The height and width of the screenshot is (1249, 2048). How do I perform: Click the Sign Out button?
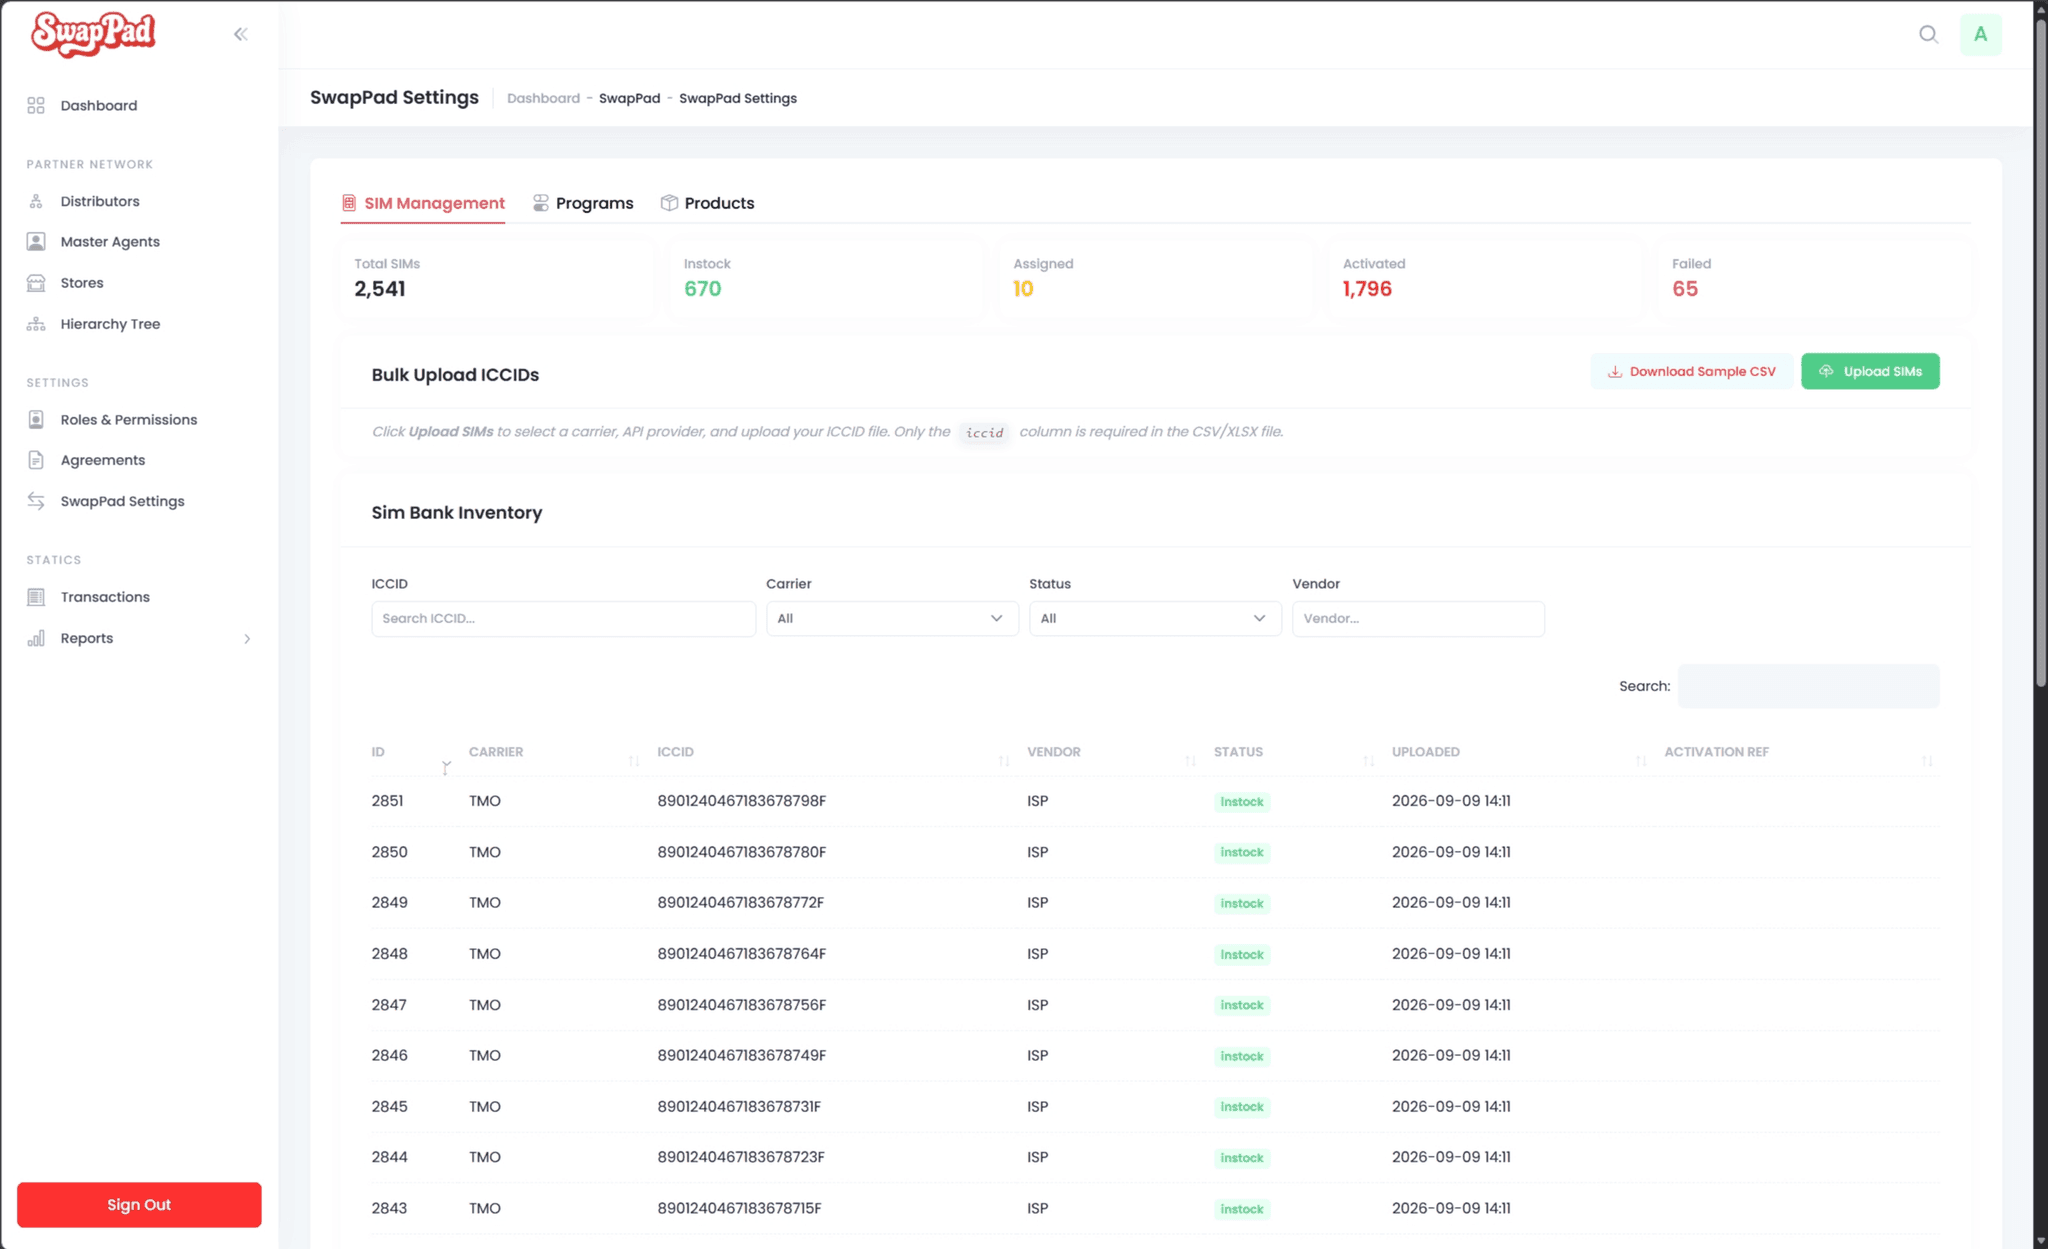coord(139,1205)
